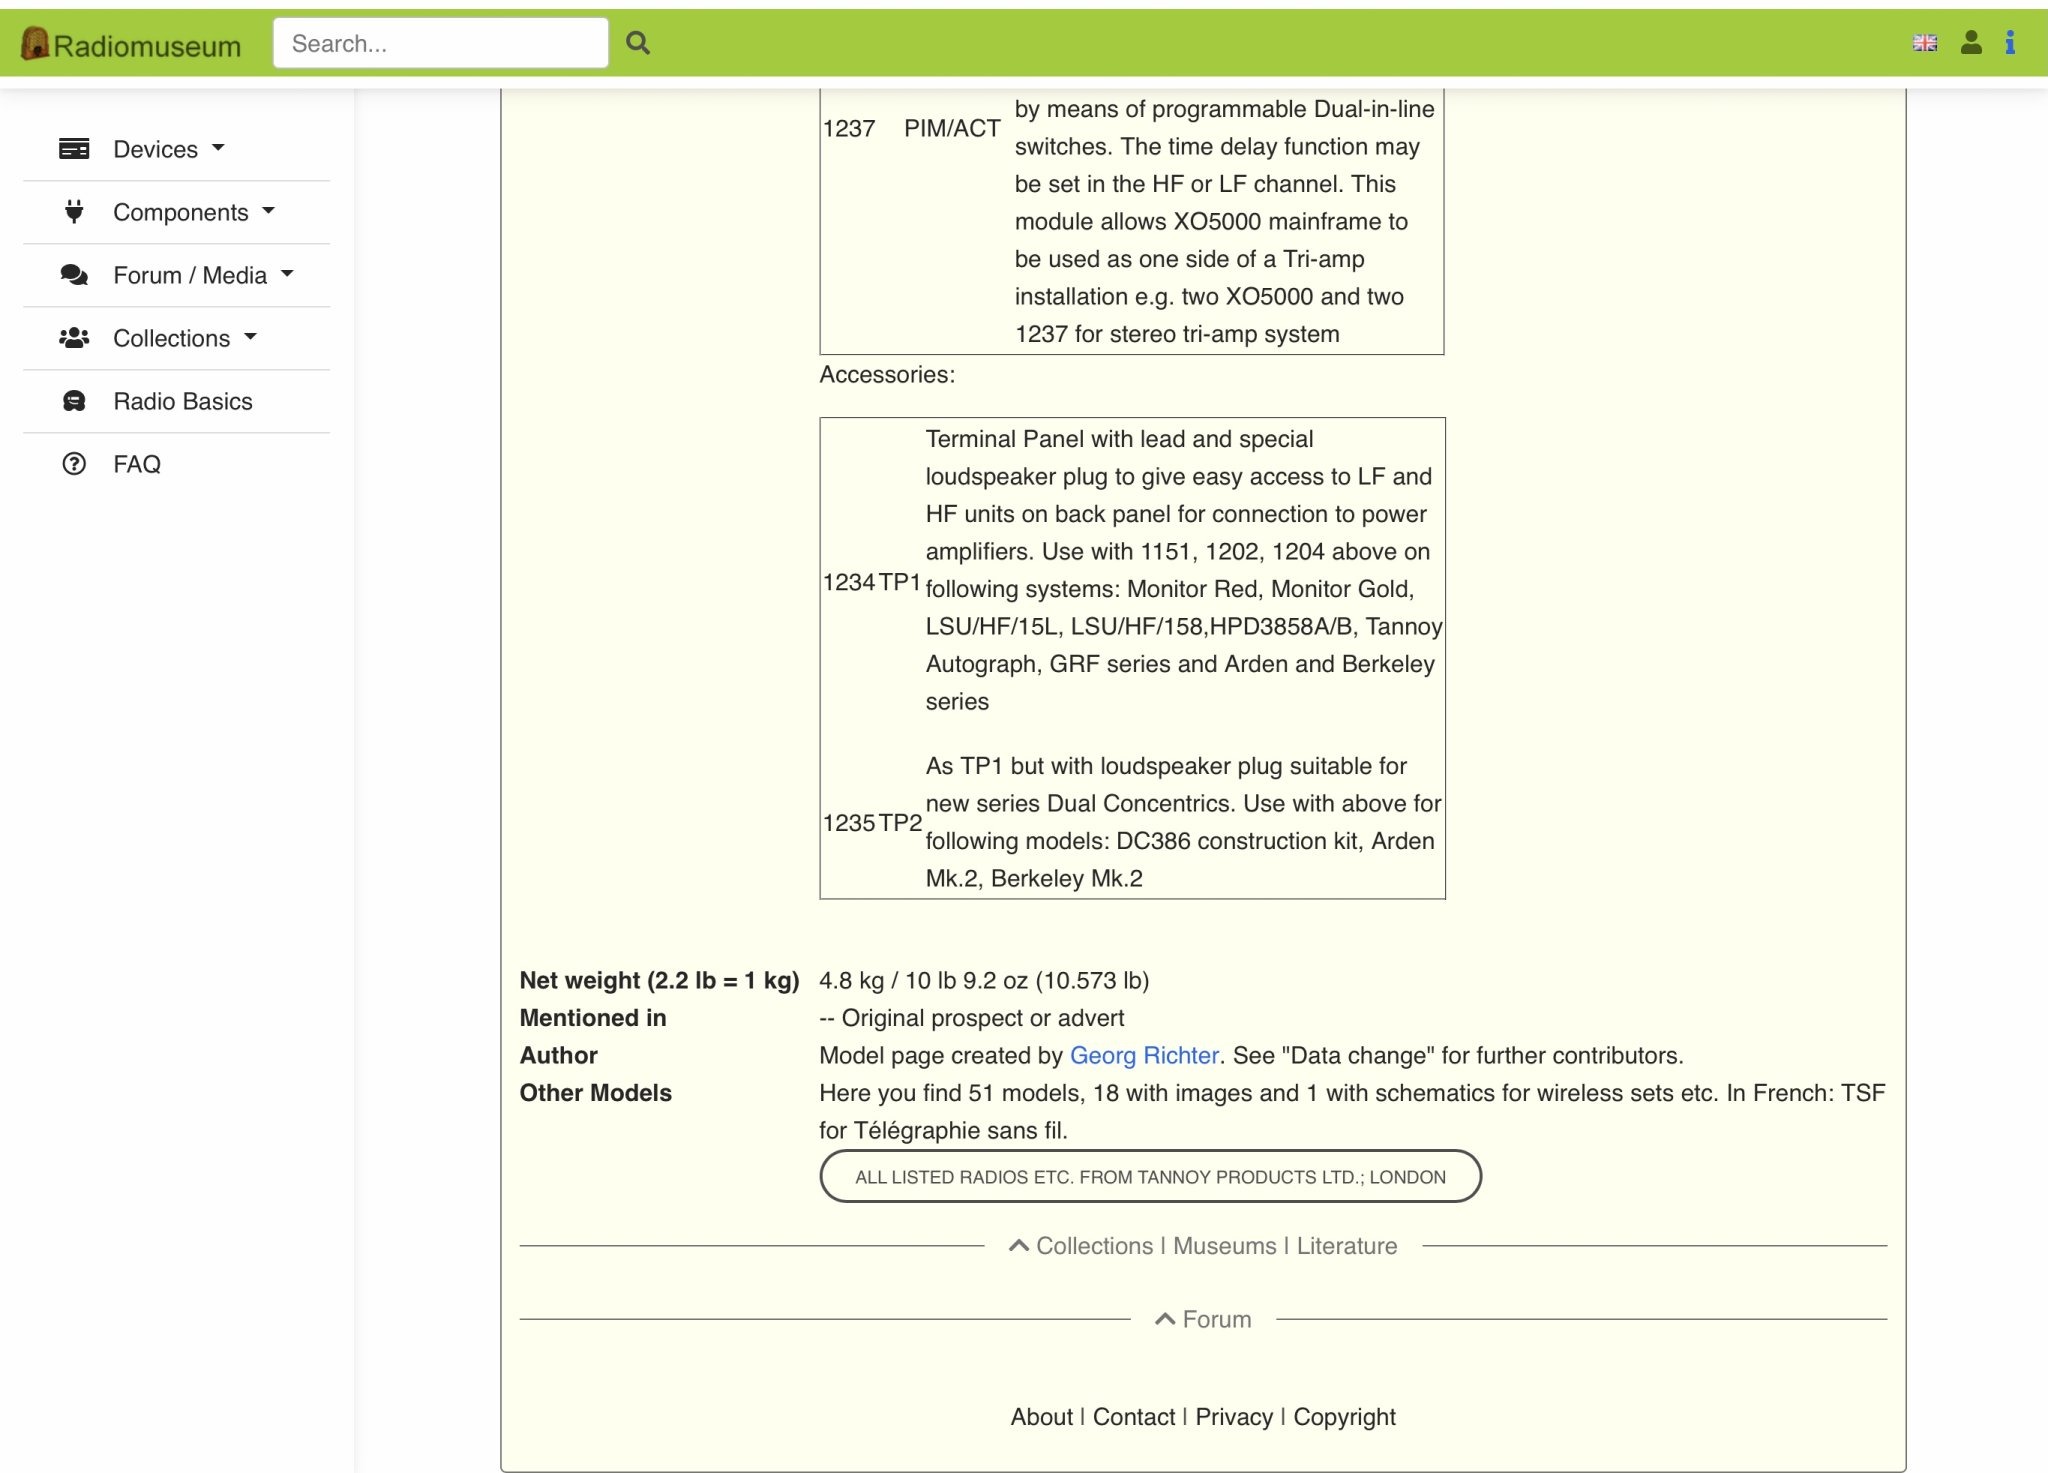Viewport: 2048px width, 1473px height.
Task: Expand the Forum / Media dropdown
Action: click(203, 275)
